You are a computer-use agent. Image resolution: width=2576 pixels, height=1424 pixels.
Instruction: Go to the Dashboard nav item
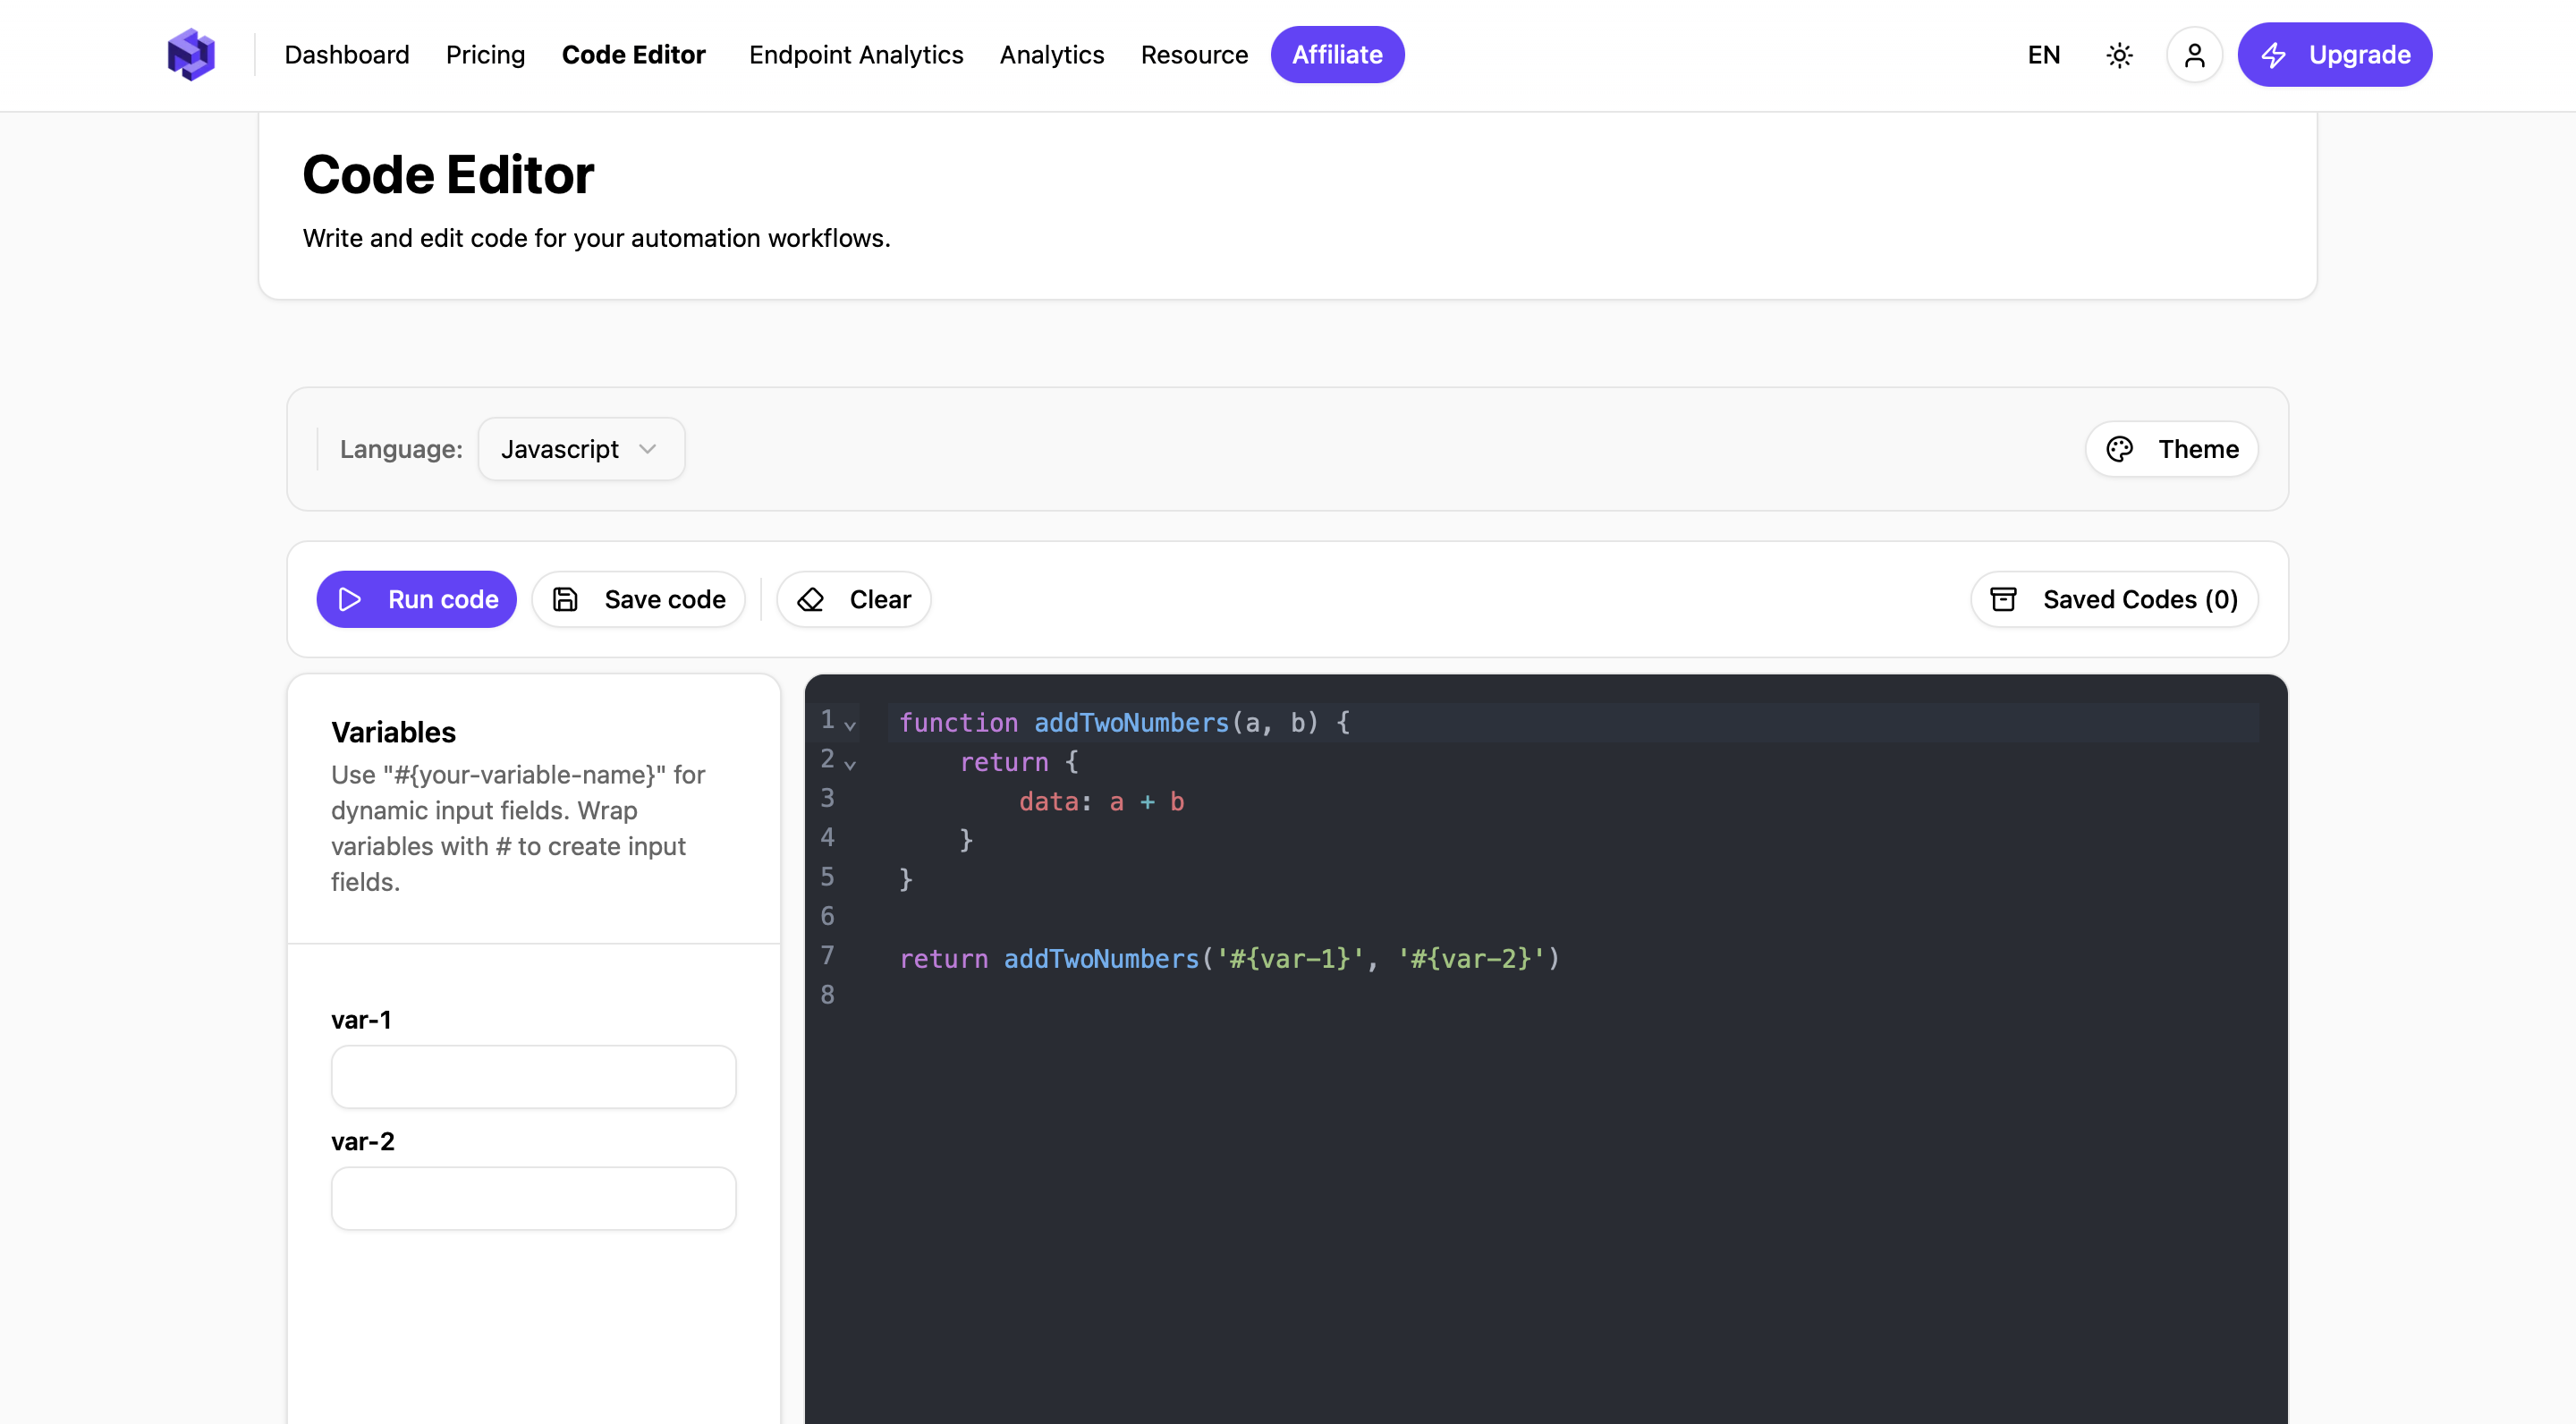pos(346,55)
